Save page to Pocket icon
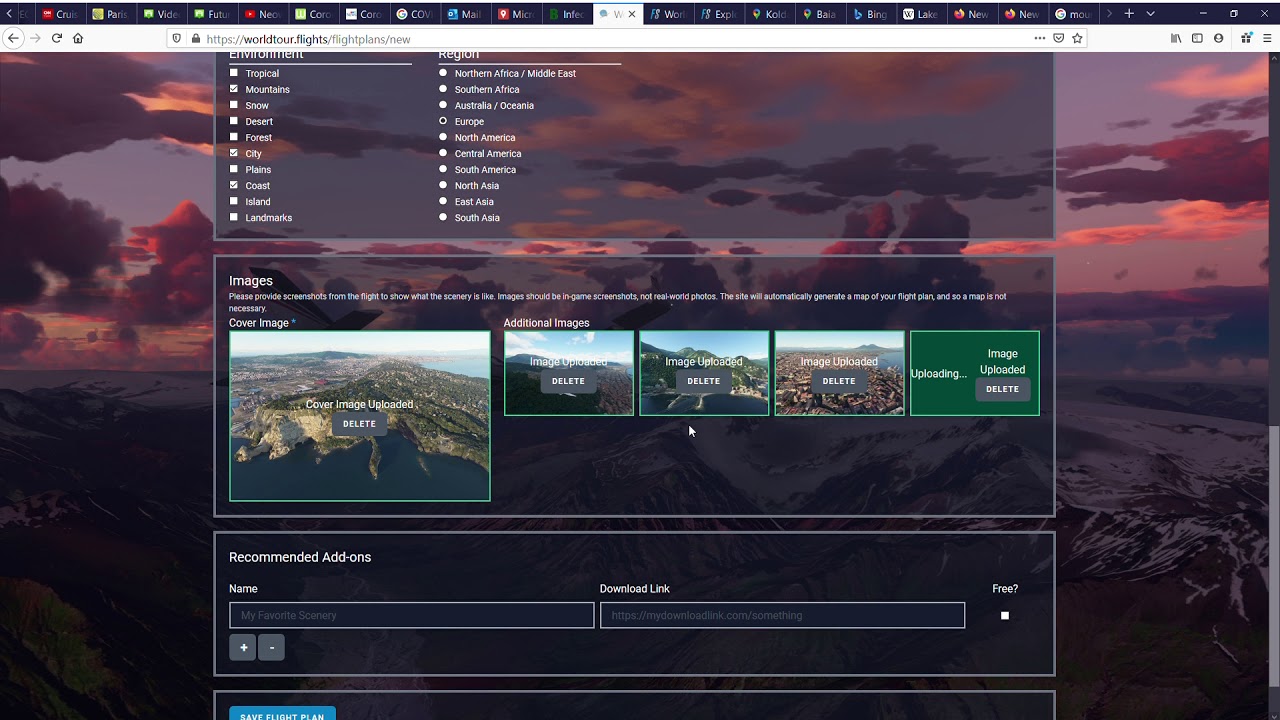The width and height of the screenshot is (1280, 720). 1059,38
